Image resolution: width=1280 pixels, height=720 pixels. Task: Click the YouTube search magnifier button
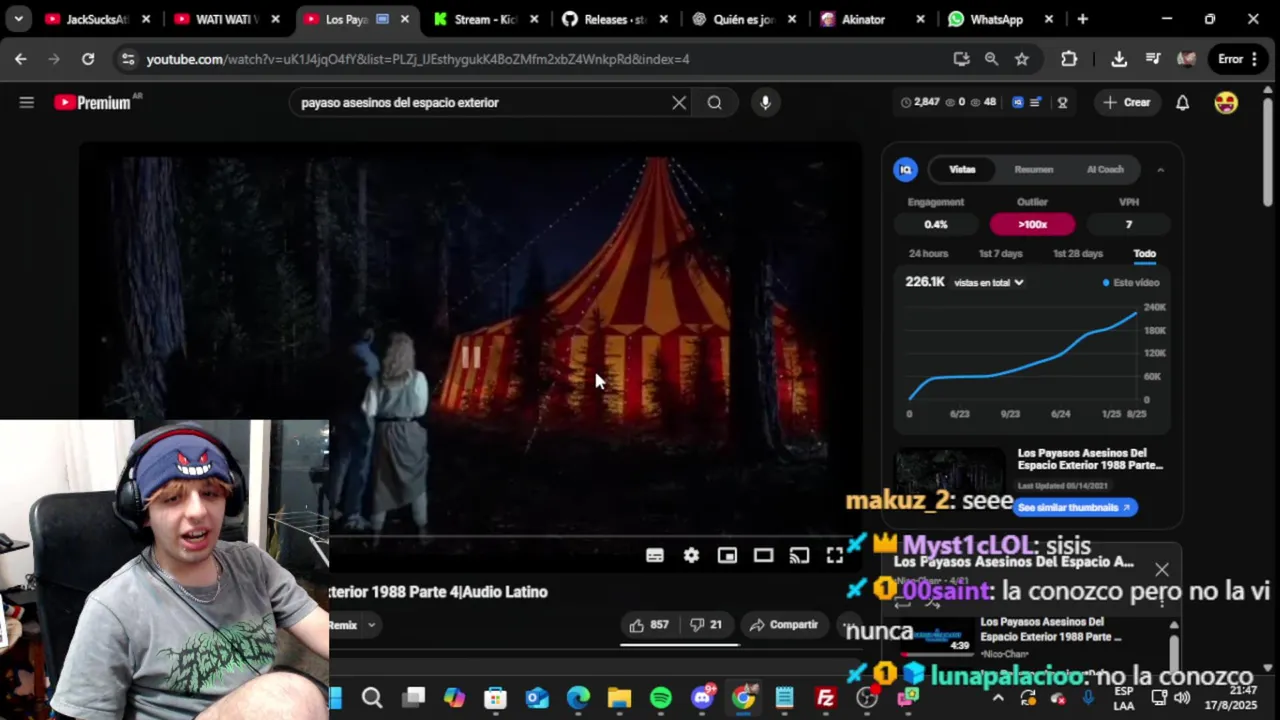point(715,102)
